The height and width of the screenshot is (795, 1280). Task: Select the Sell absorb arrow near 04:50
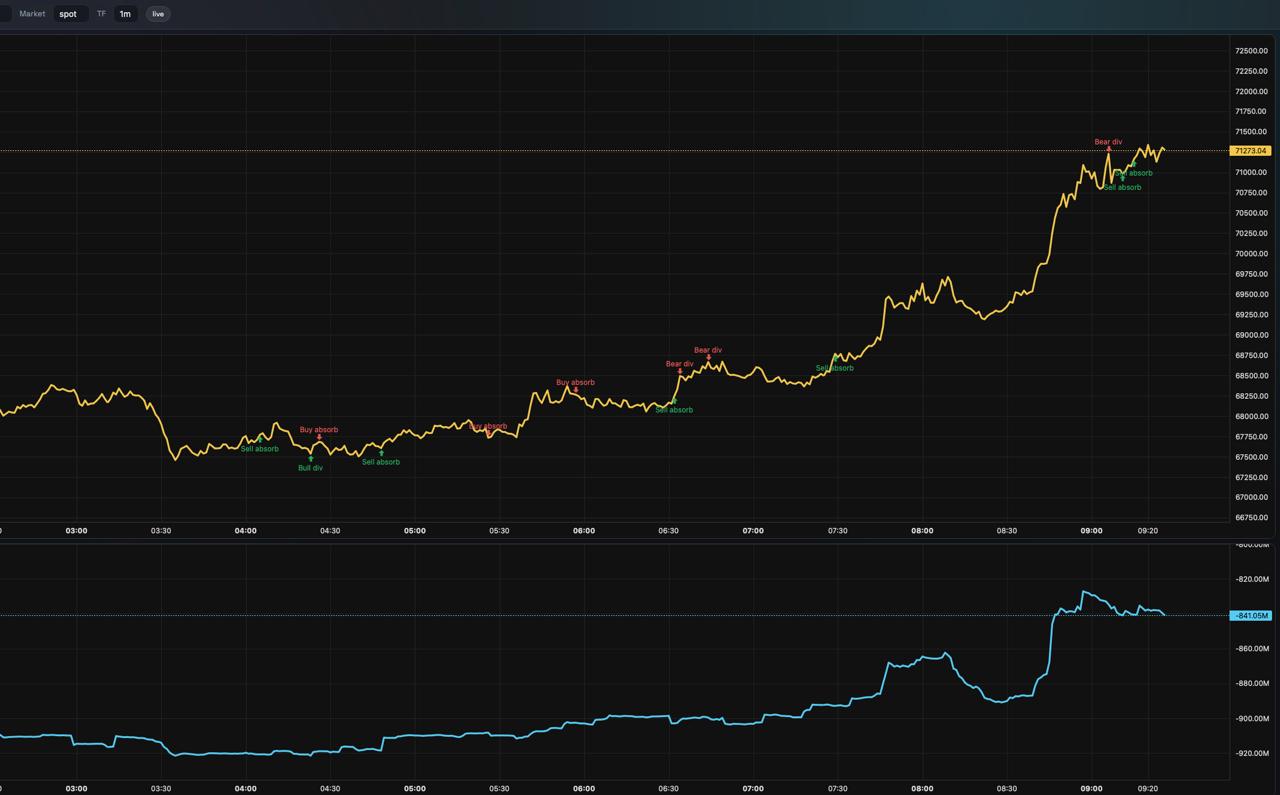pos(381,453)
